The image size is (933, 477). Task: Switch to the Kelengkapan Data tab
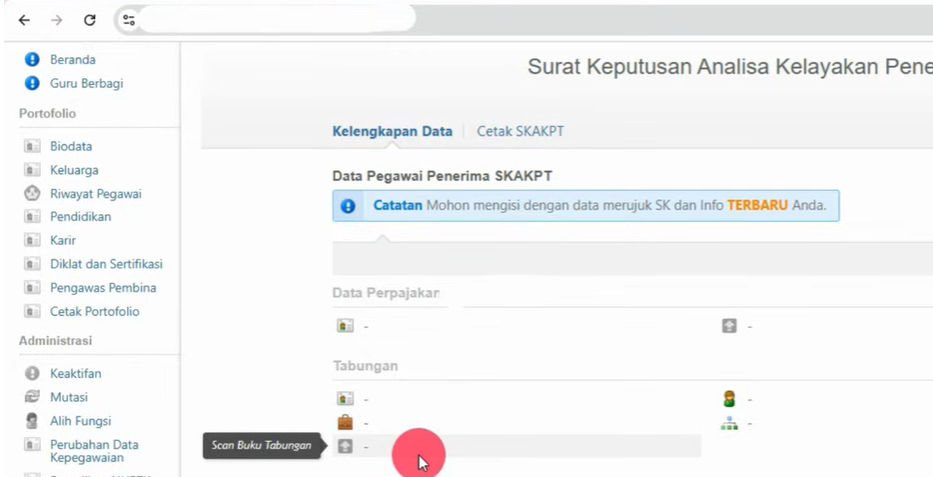pyautogui.click(x=392, y=131)
